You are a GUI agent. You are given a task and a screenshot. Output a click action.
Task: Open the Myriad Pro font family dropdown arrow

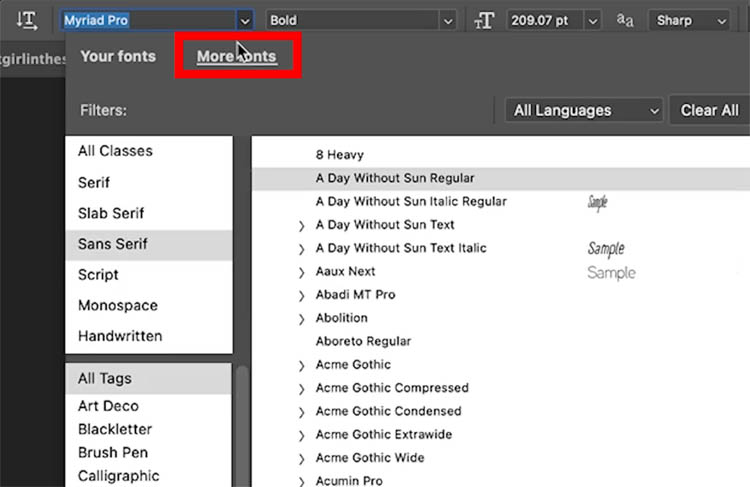tap(245, 21)
